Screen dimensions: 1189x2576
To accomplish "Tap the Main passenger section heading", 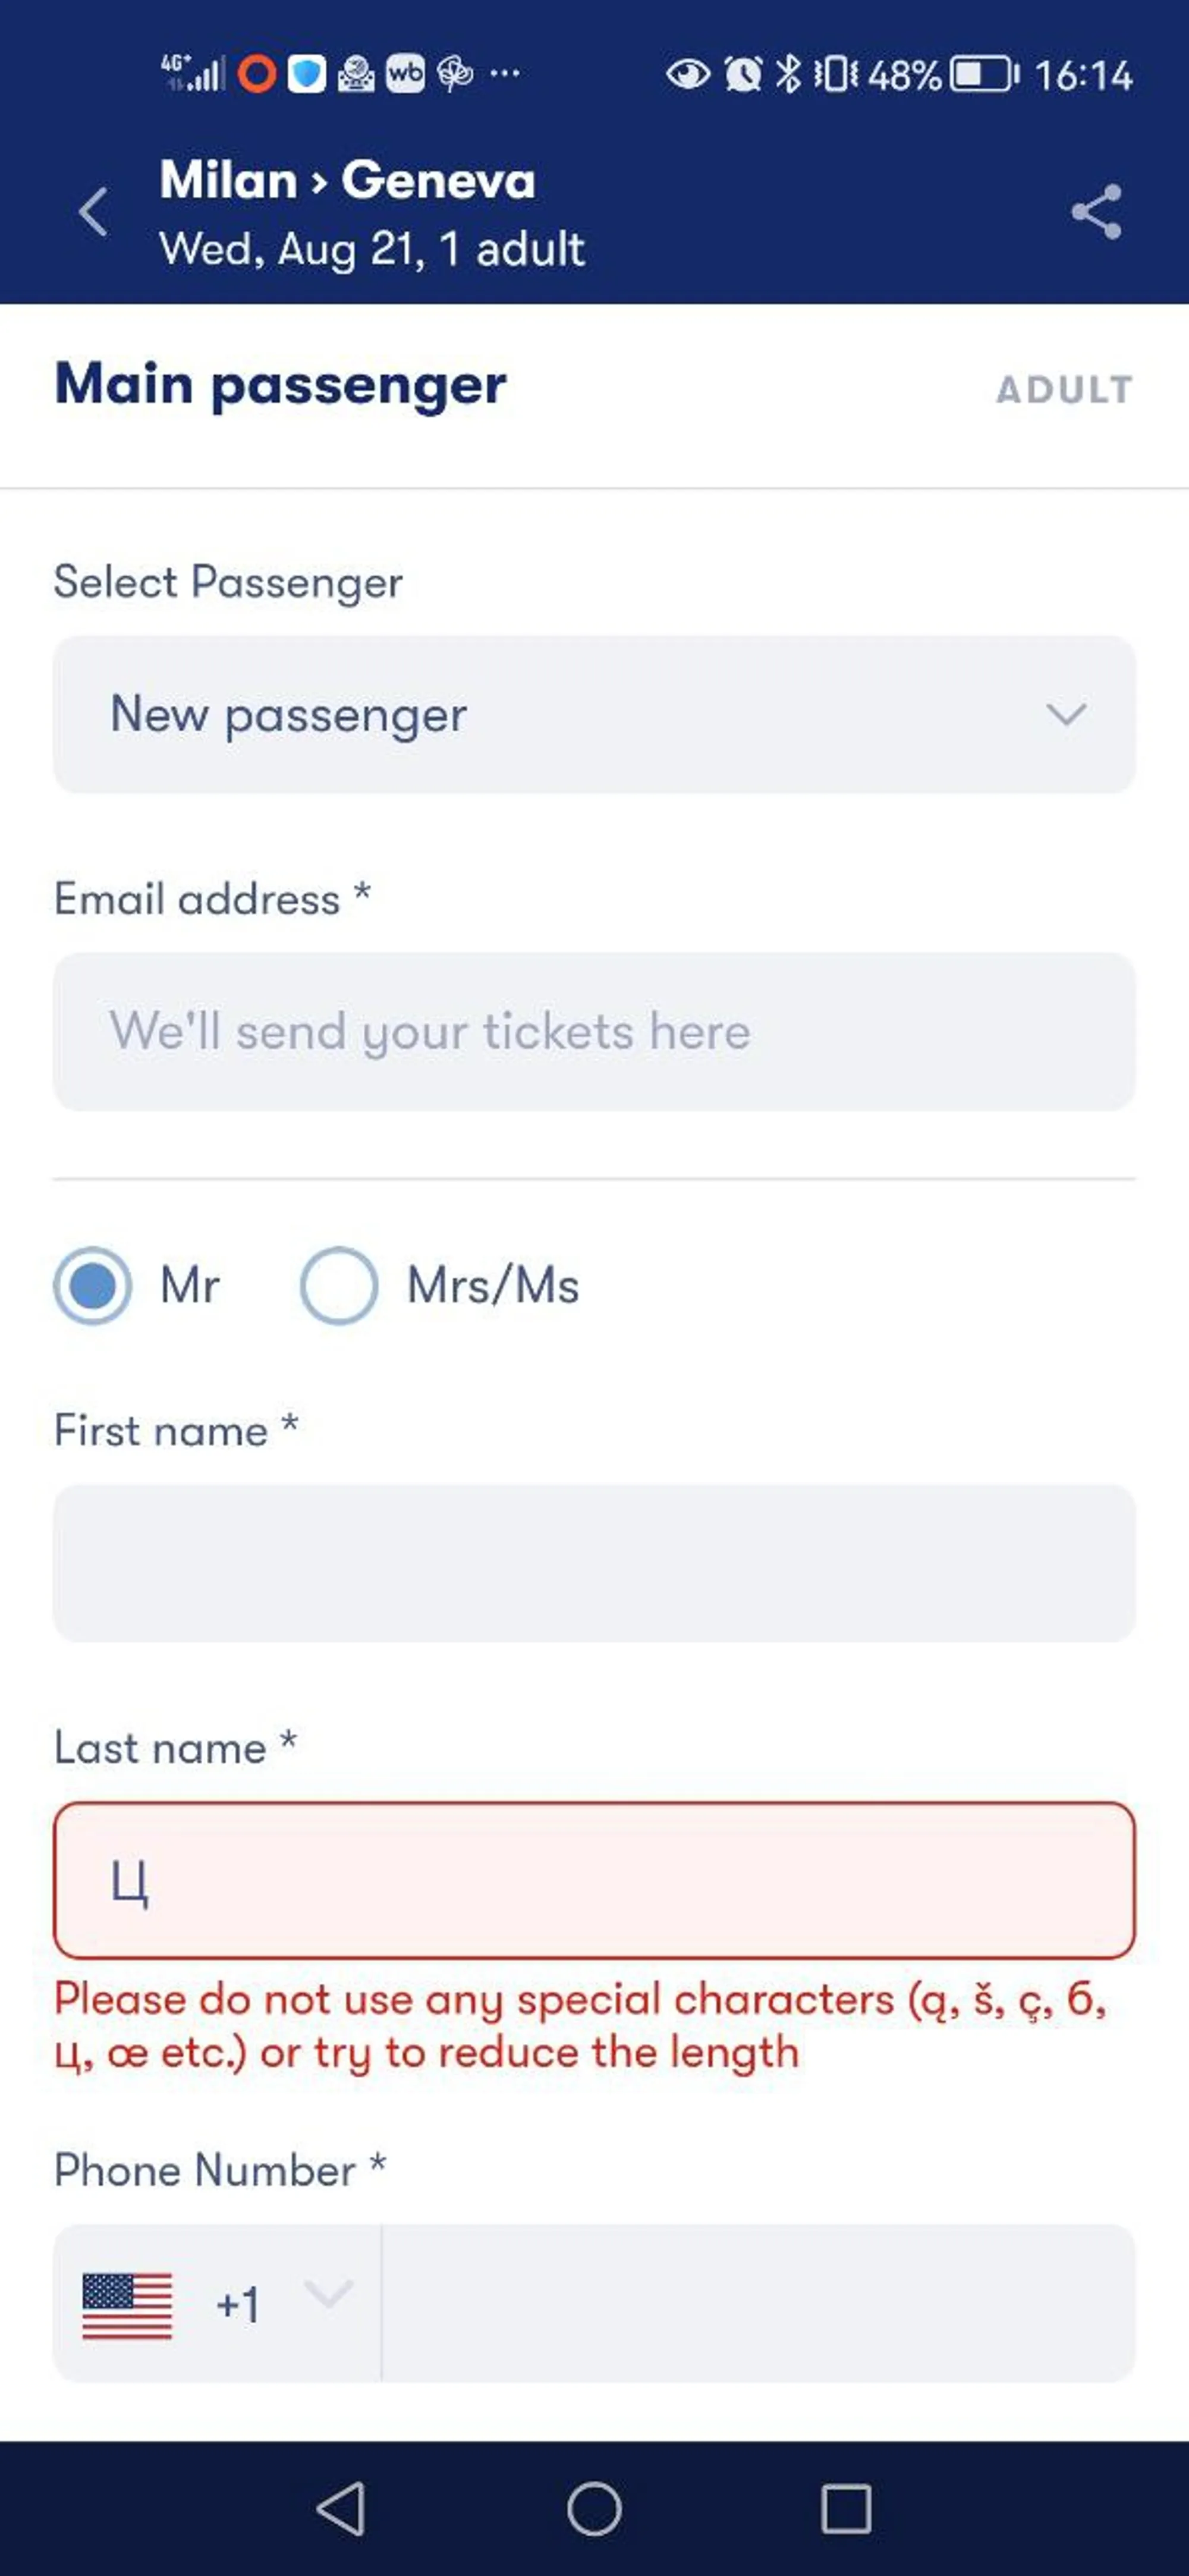I will point(281,385).
